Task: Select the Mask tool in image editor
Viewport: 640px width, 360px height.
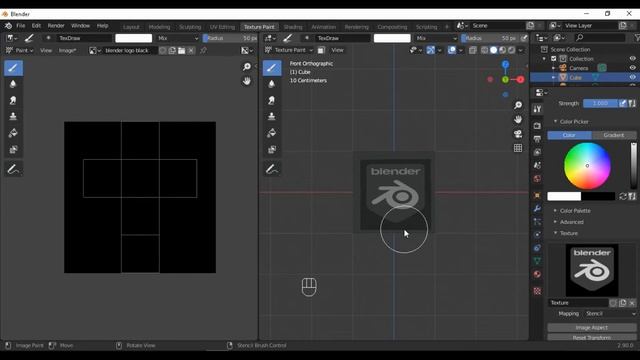Action: click(x=13, y=149)
